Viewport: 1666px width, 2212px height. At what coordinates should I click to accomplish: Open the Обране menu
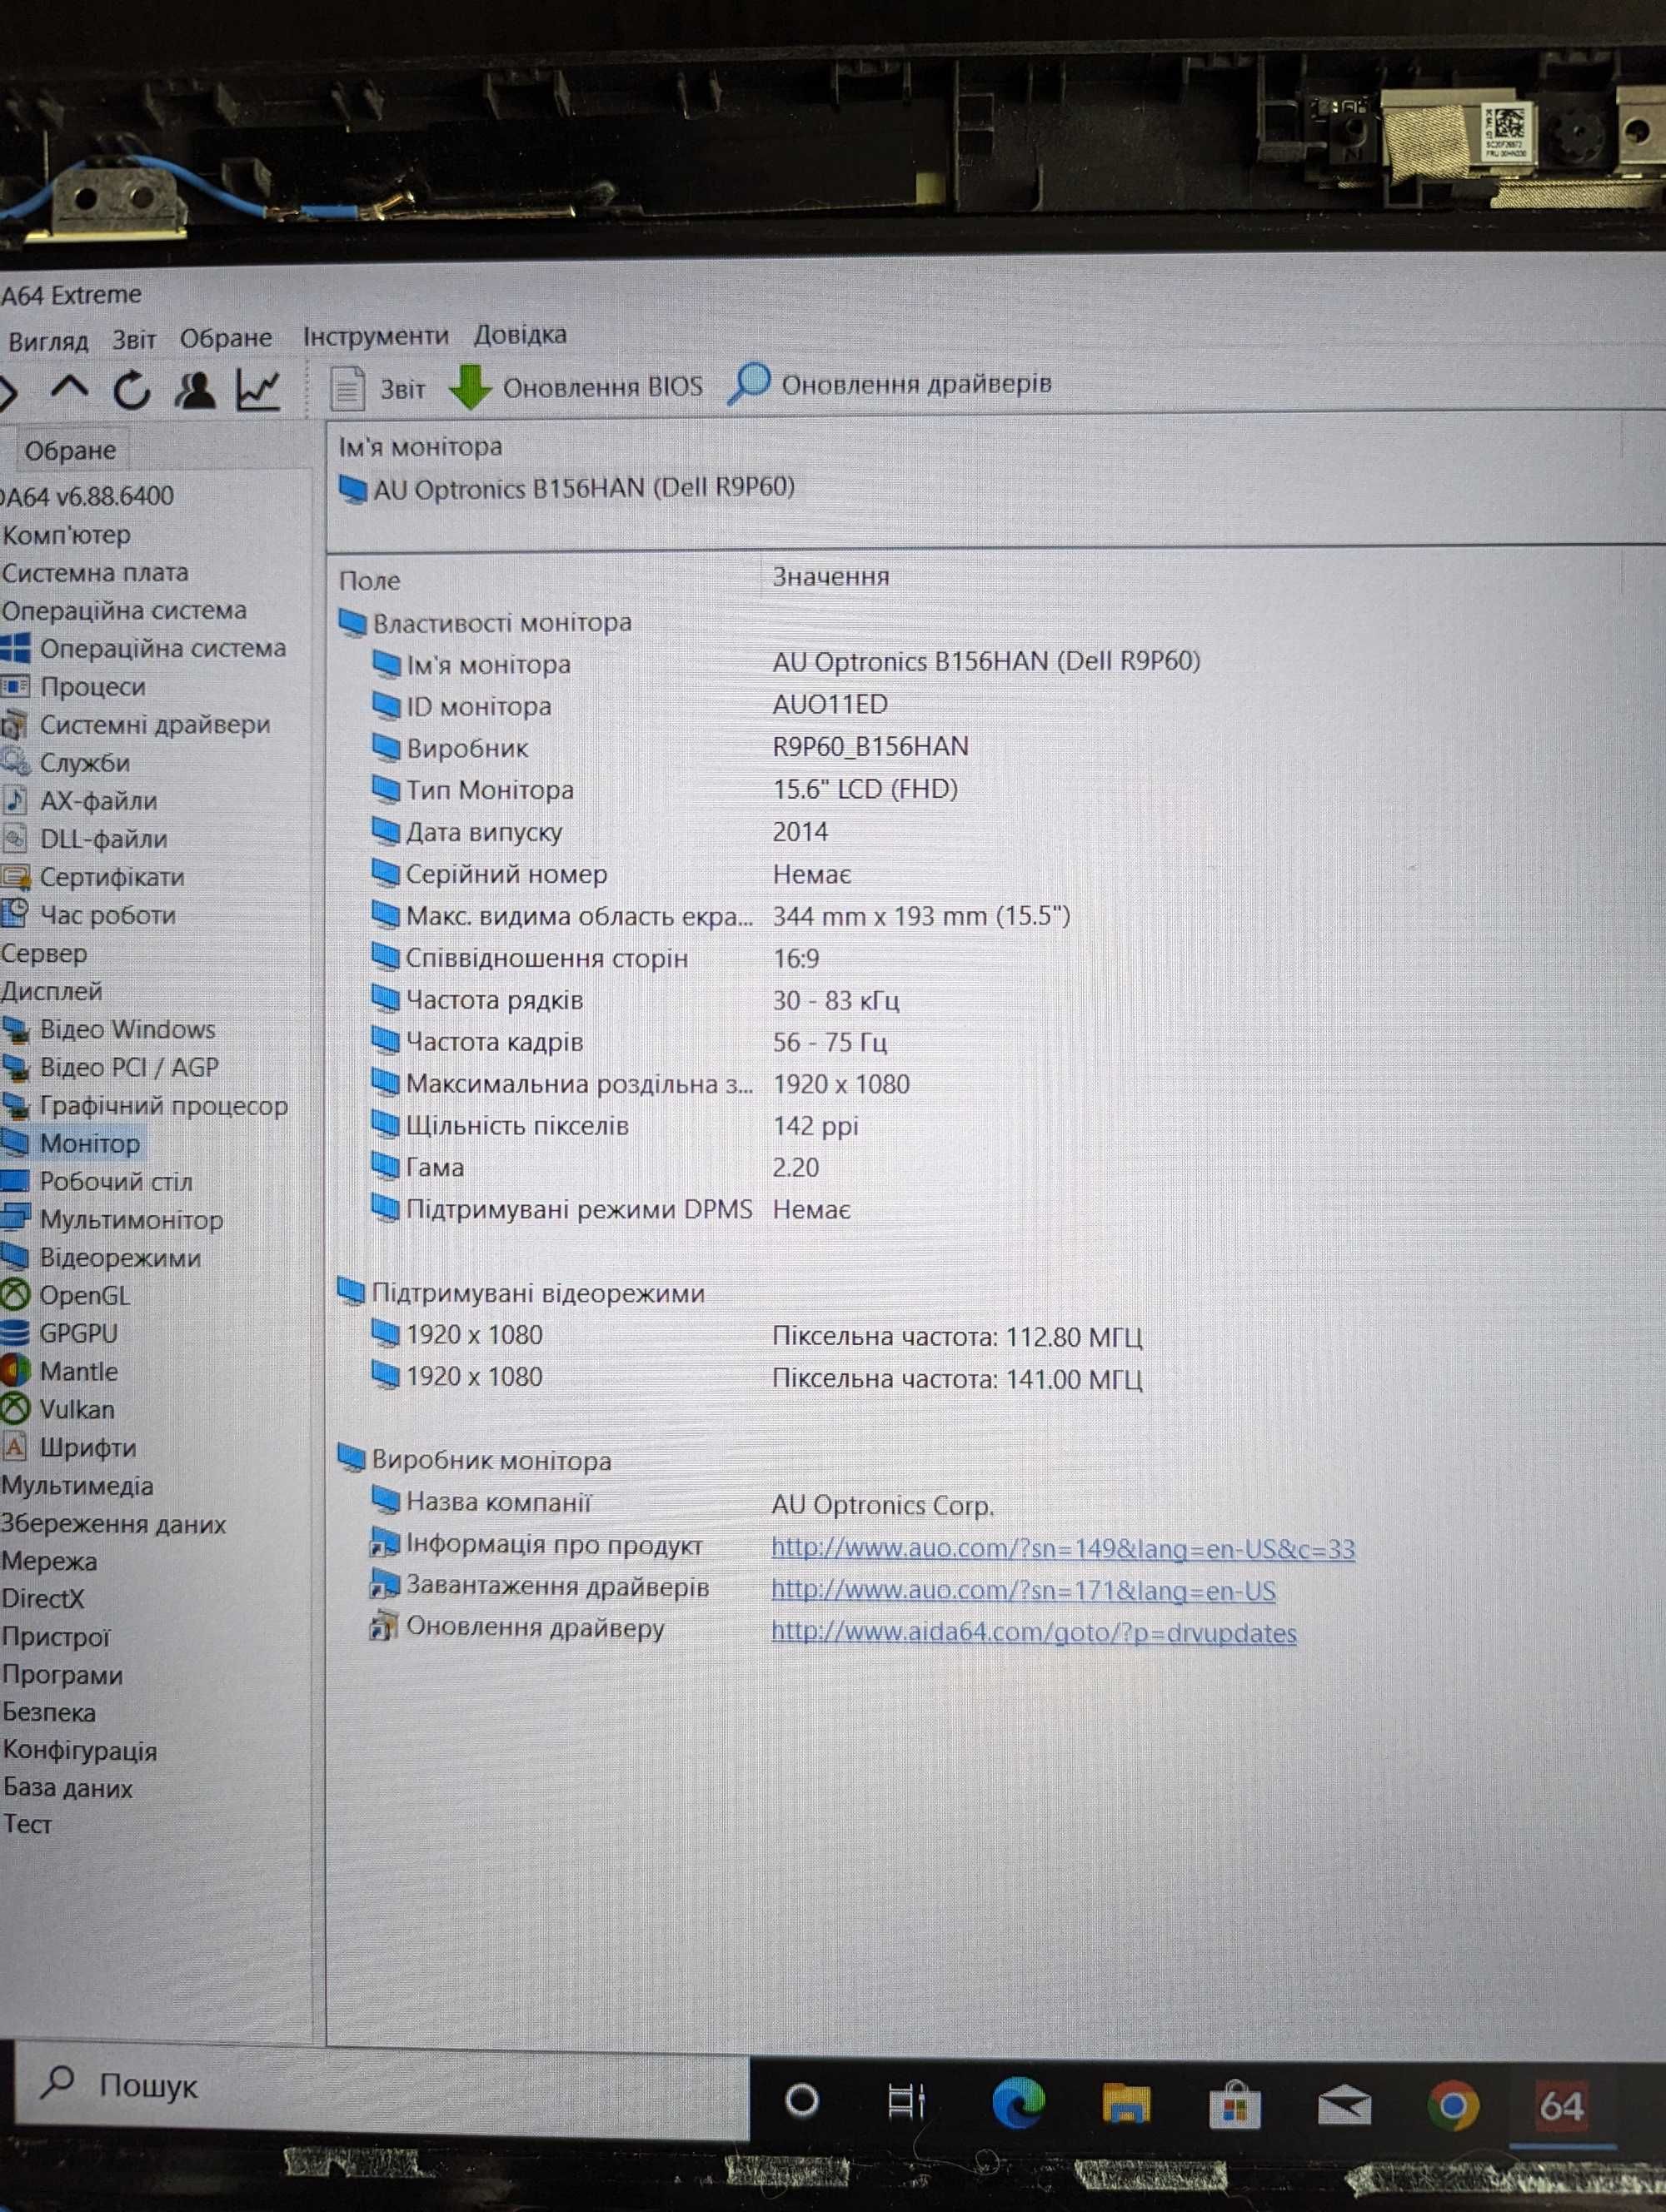[226, 338]
